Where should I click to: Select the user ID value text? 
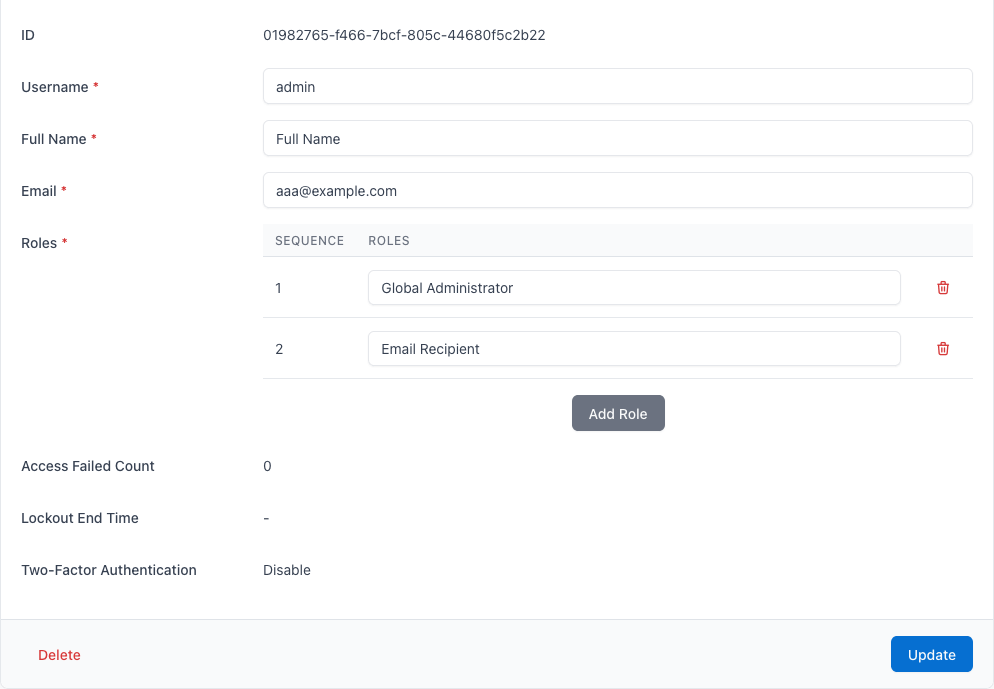click(403, 34)
